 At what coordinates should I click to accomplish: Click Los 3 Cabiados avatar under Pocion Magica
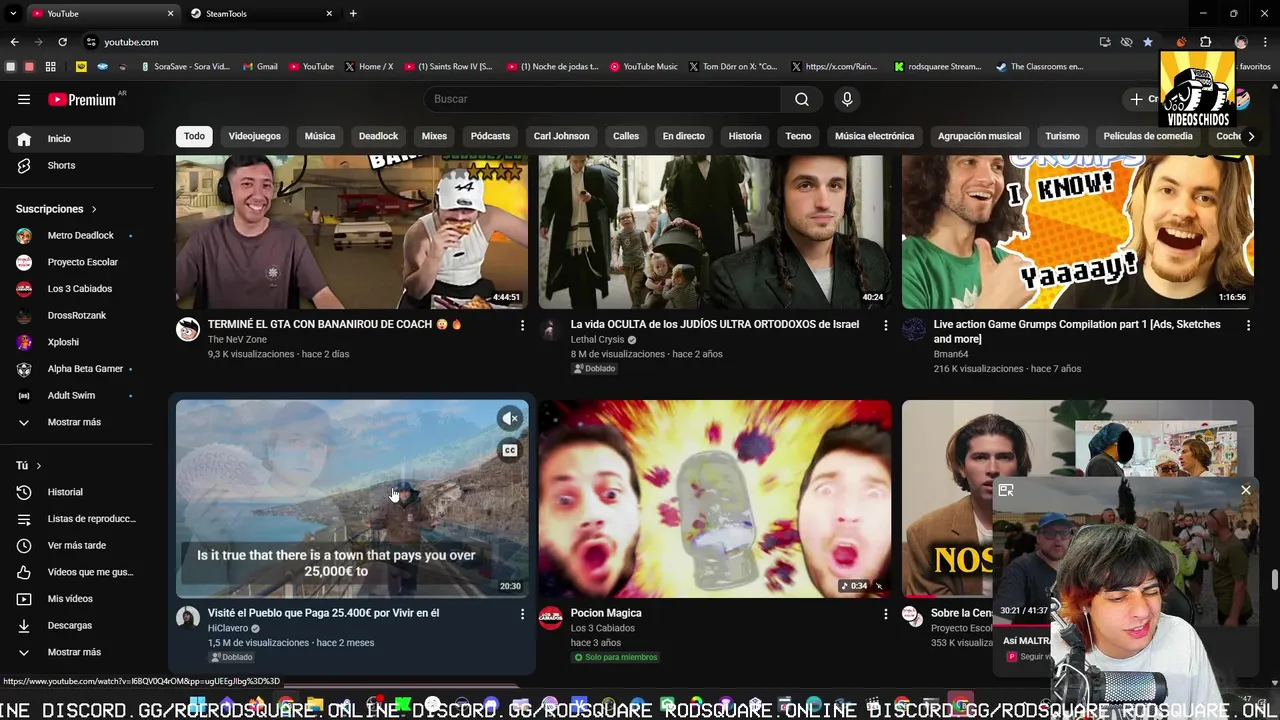[551, 618]
